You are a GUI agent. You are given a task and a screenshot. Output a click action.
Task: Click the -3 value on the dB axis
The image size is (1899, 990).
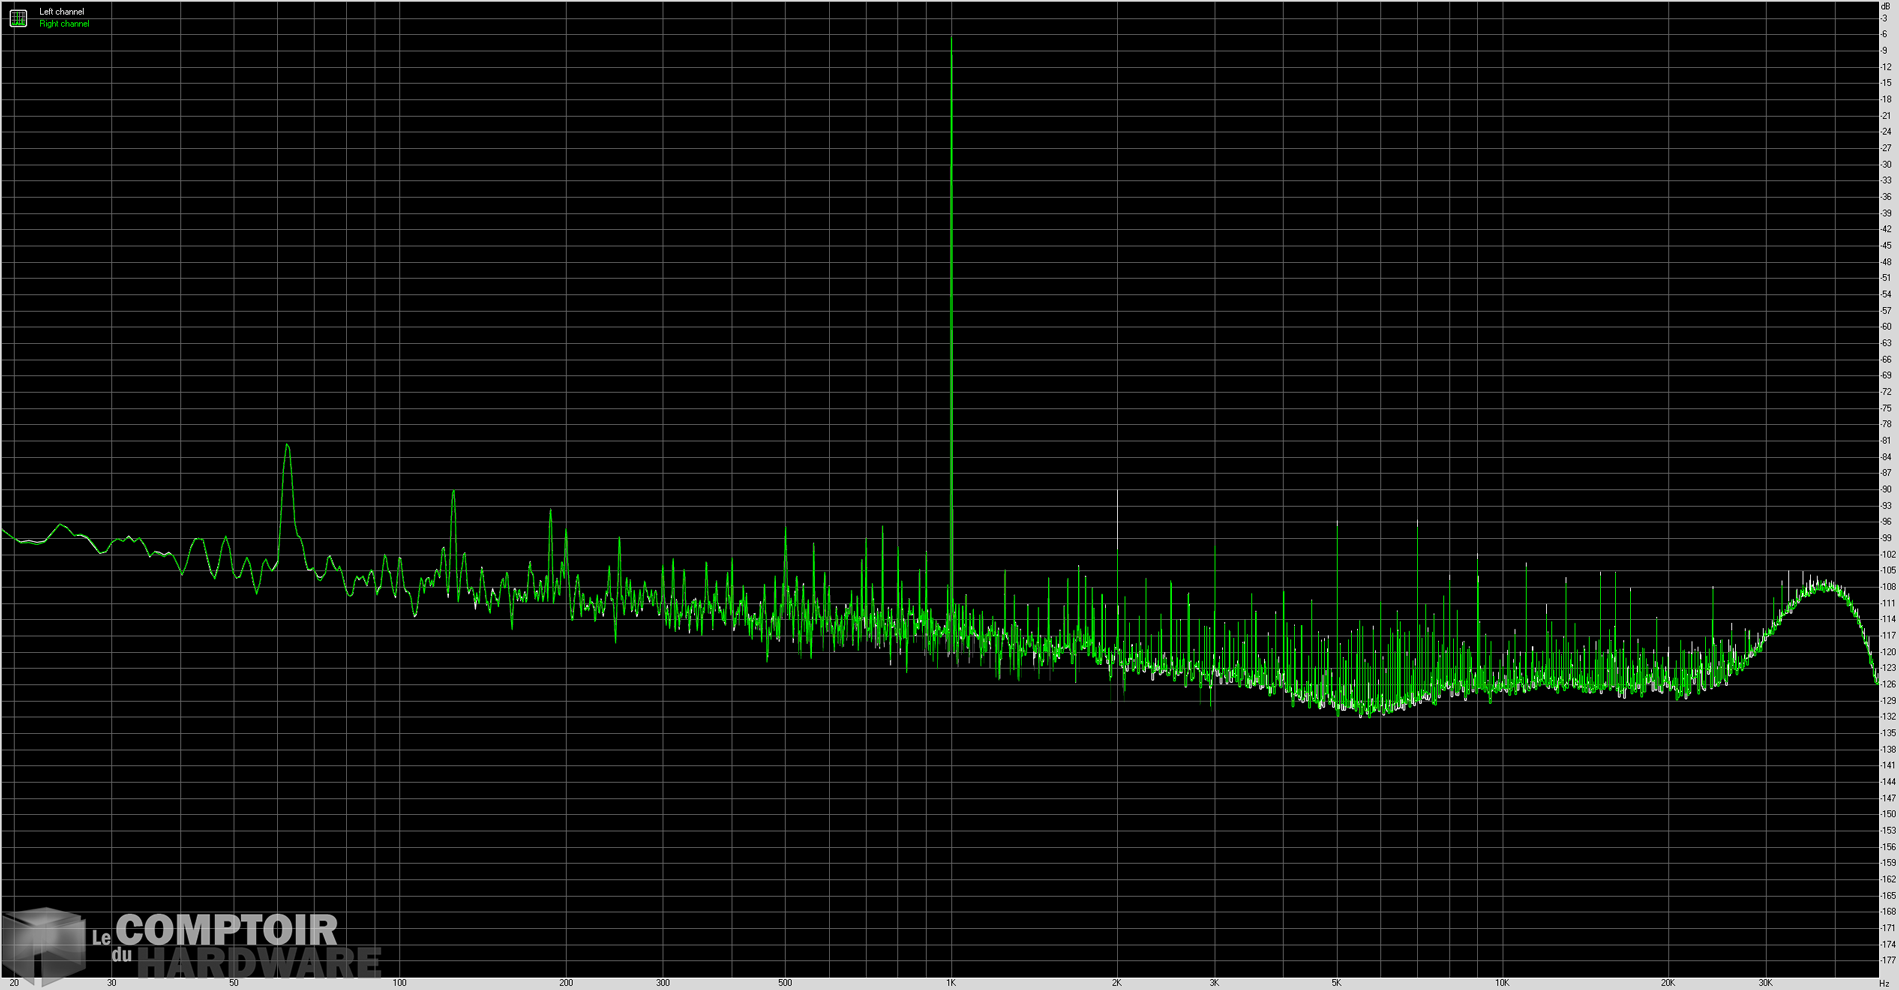[1885, 19]
